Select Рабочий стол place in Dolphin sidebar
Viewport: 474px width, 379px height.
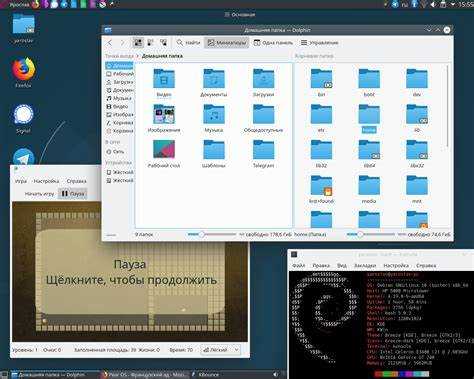[119, 74]
